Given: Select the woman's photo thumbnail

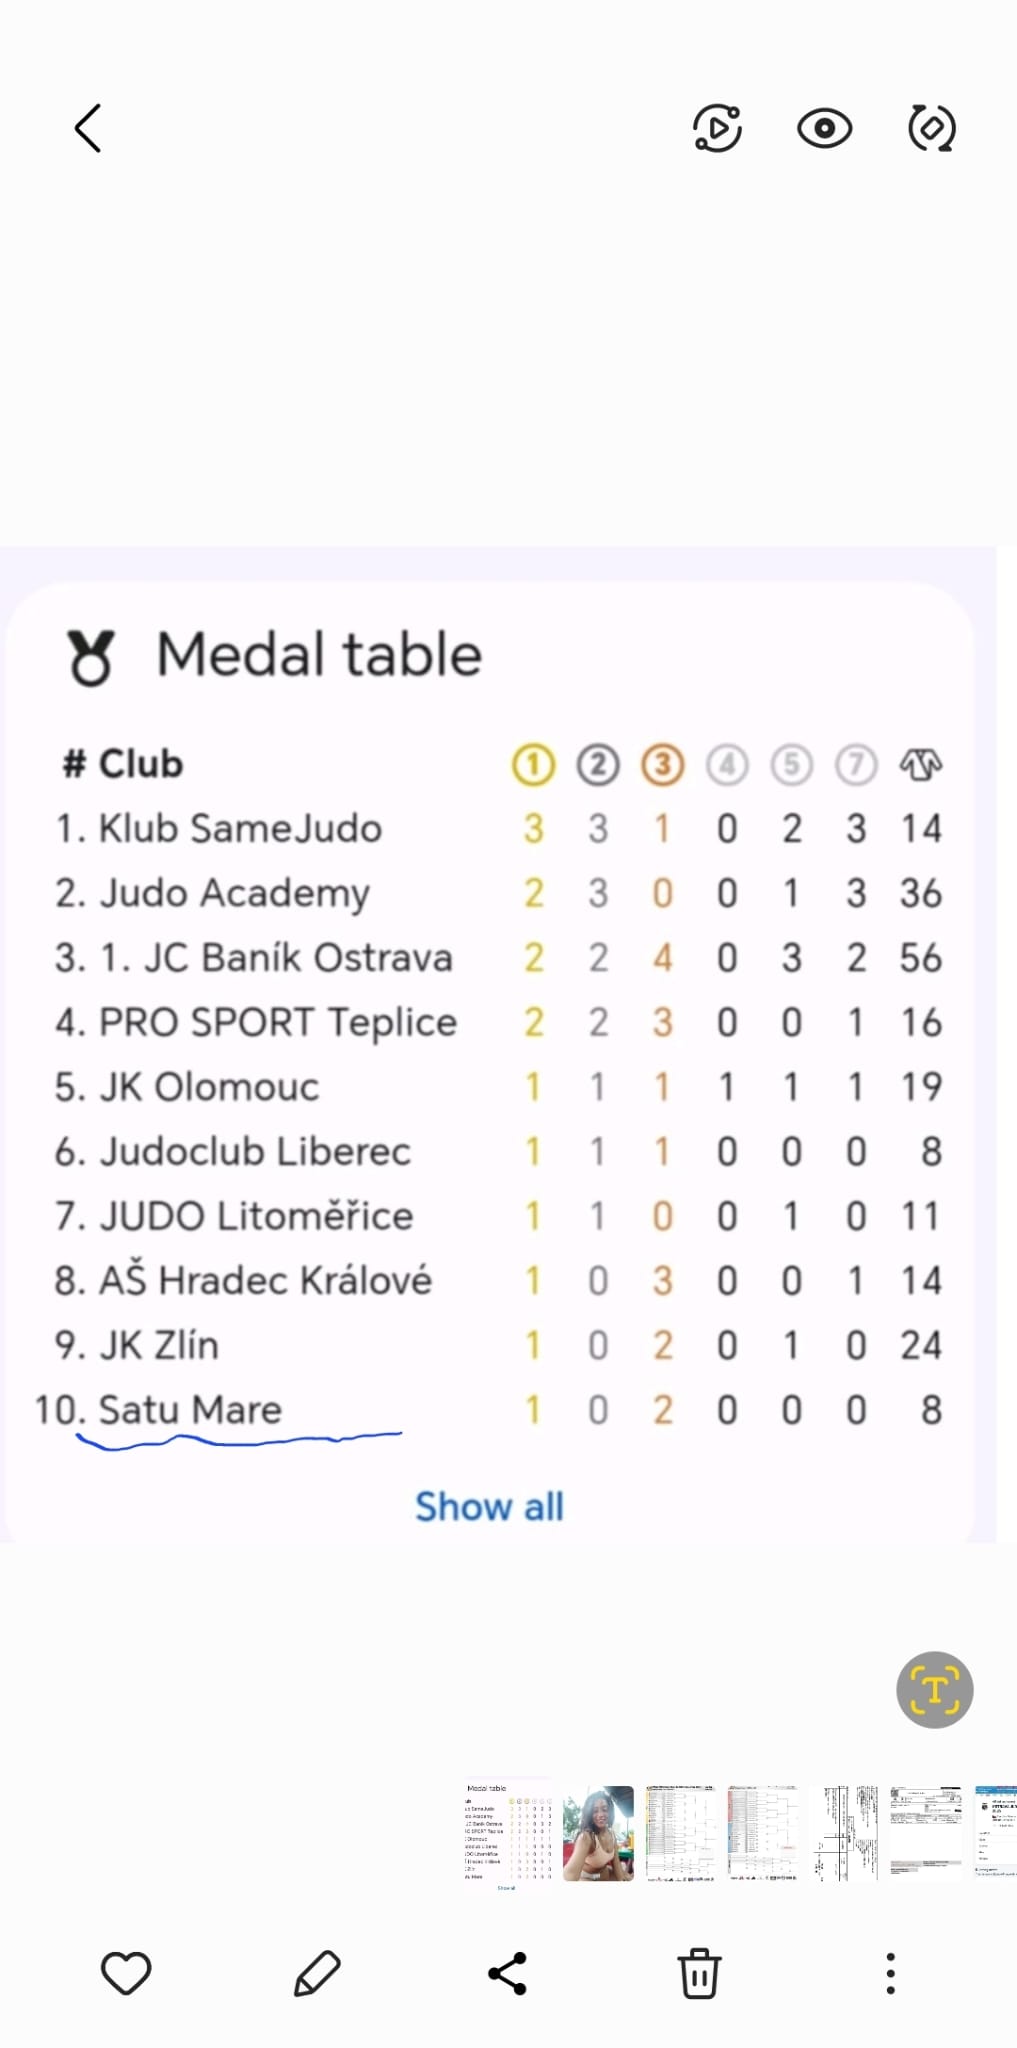Looking at the screenshot, I should (598, 1833).
